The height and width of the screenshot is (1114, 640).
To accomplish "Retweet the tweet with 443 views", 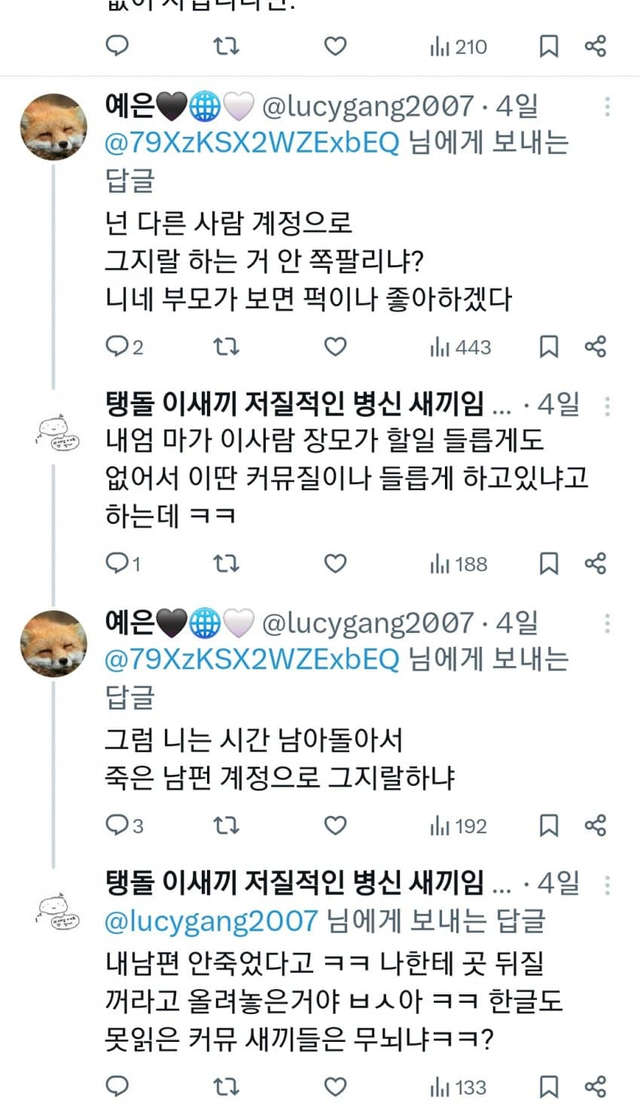I will tap(227, 347).
